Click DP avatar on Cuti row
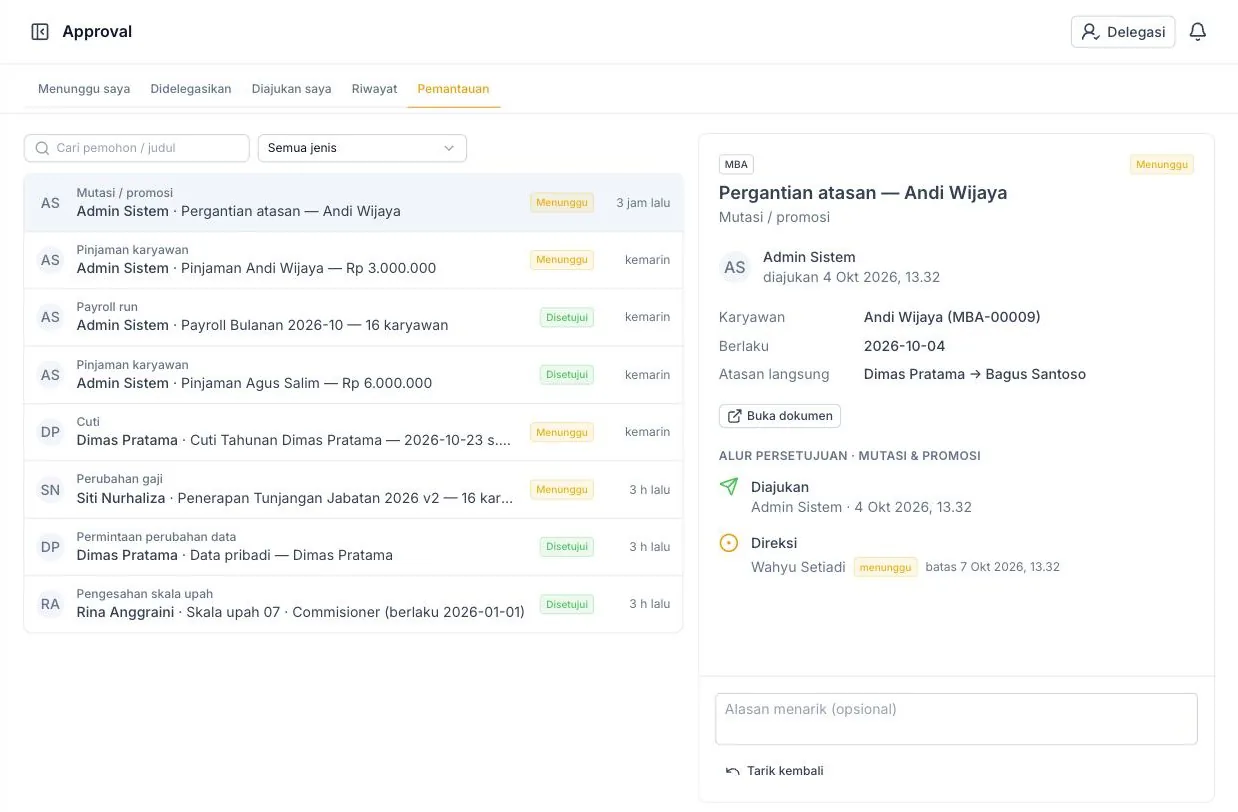The image size is (1238, 812). [50, 432]
